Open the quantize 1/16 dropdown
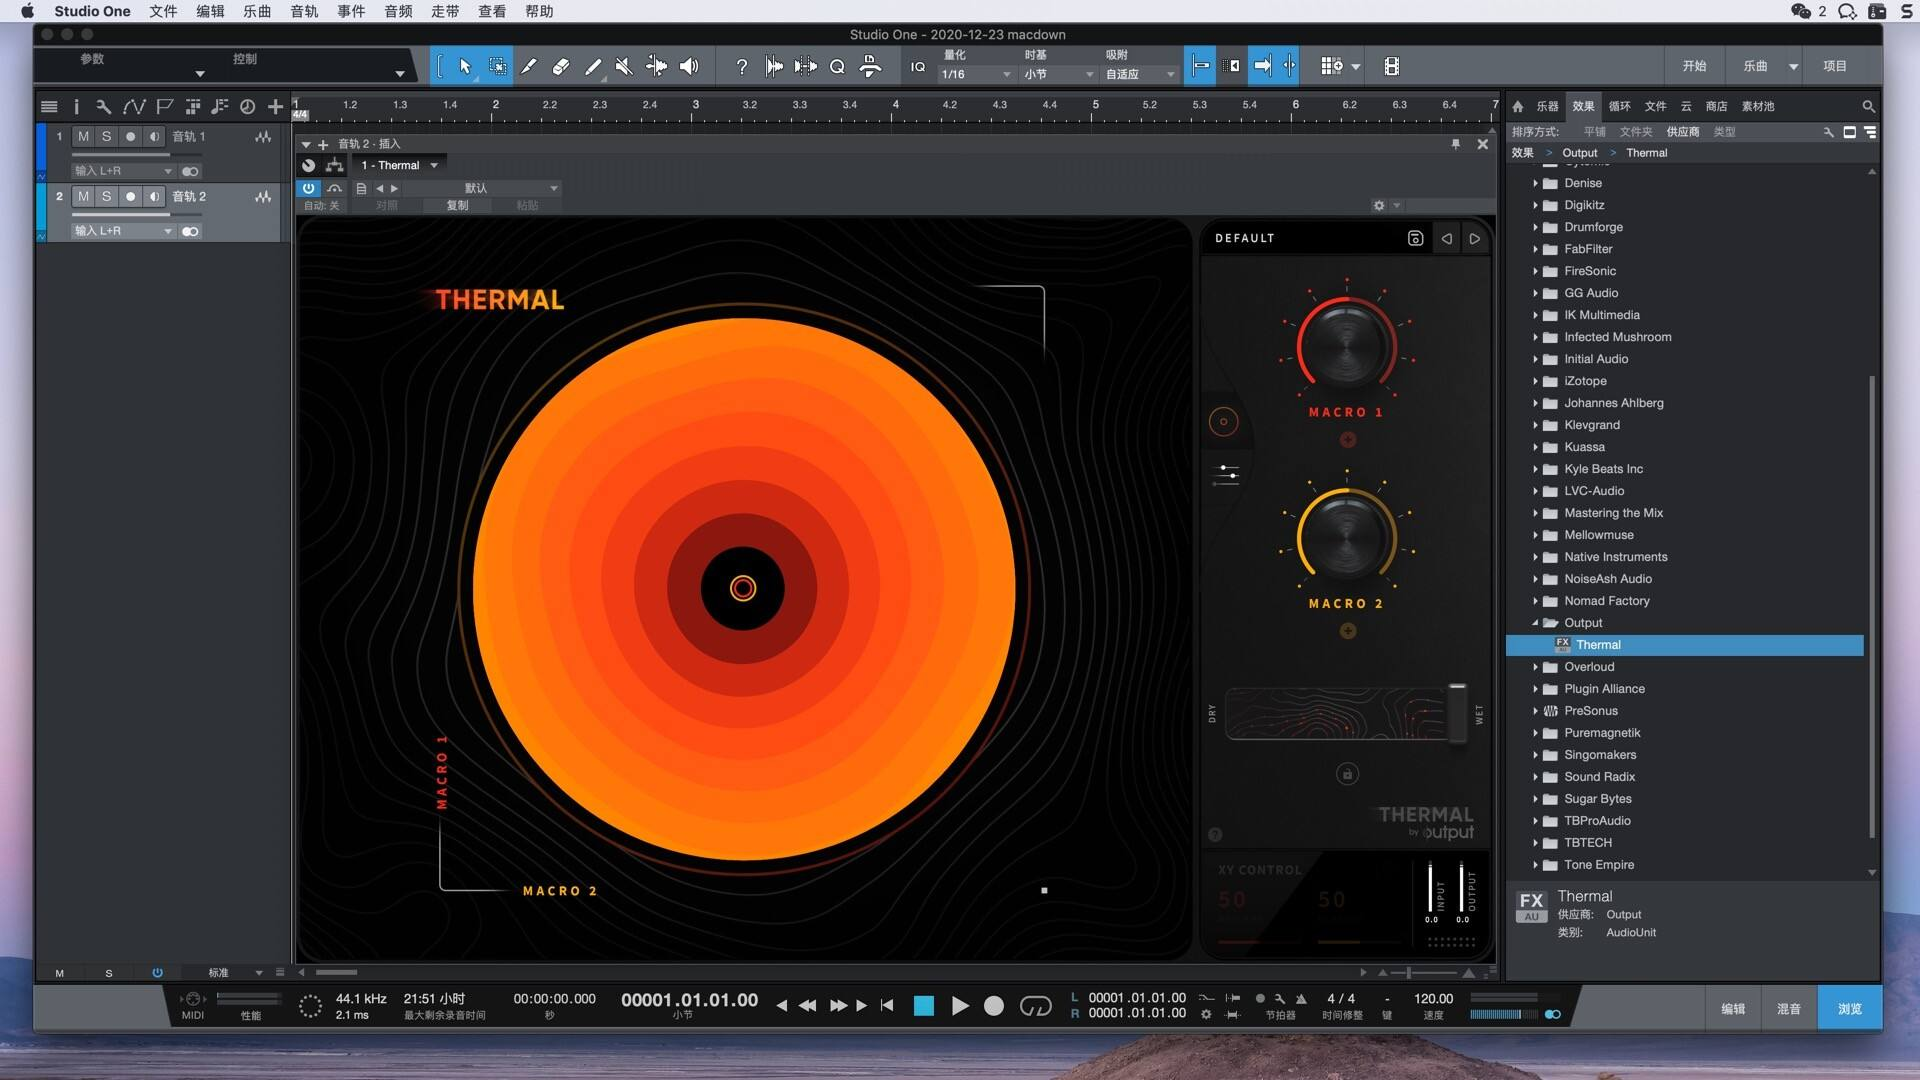 click(976, 74)
